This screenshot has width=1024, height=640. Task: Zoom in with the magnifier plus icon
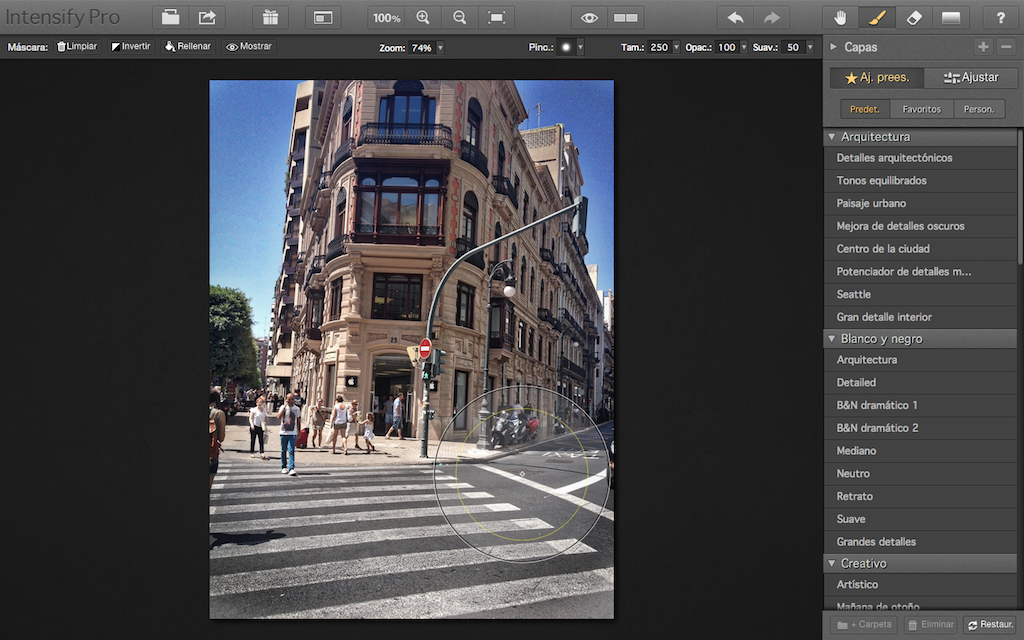[423, 18]
